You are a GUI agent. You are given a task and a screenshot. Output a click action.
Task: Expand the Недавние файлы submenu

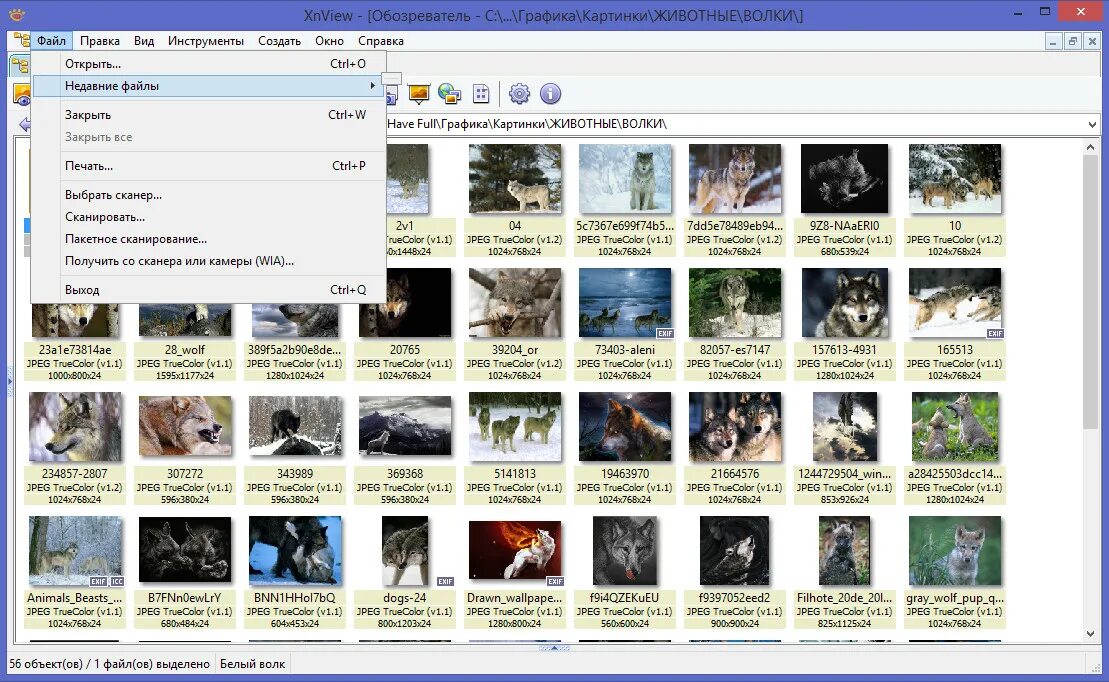pyautogui.click(x=209, y=86)
